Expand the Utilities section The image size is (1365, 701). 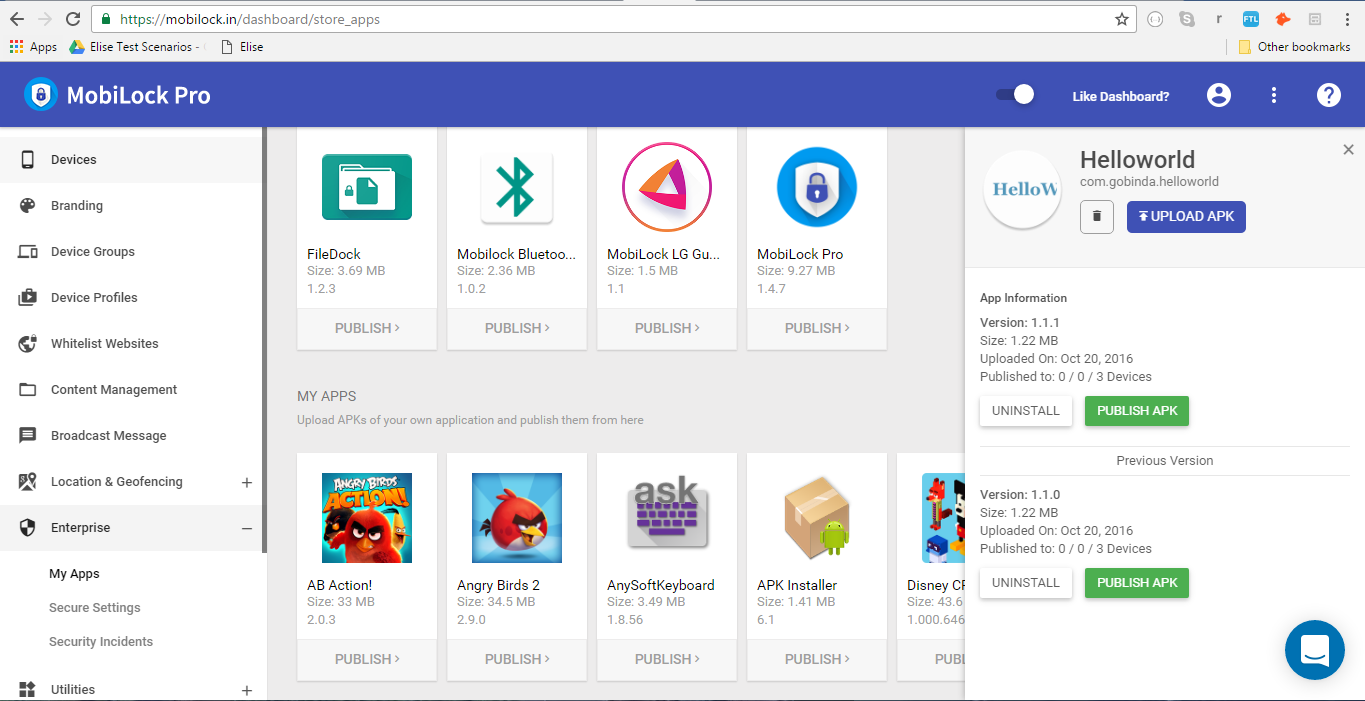coord(247,690)
